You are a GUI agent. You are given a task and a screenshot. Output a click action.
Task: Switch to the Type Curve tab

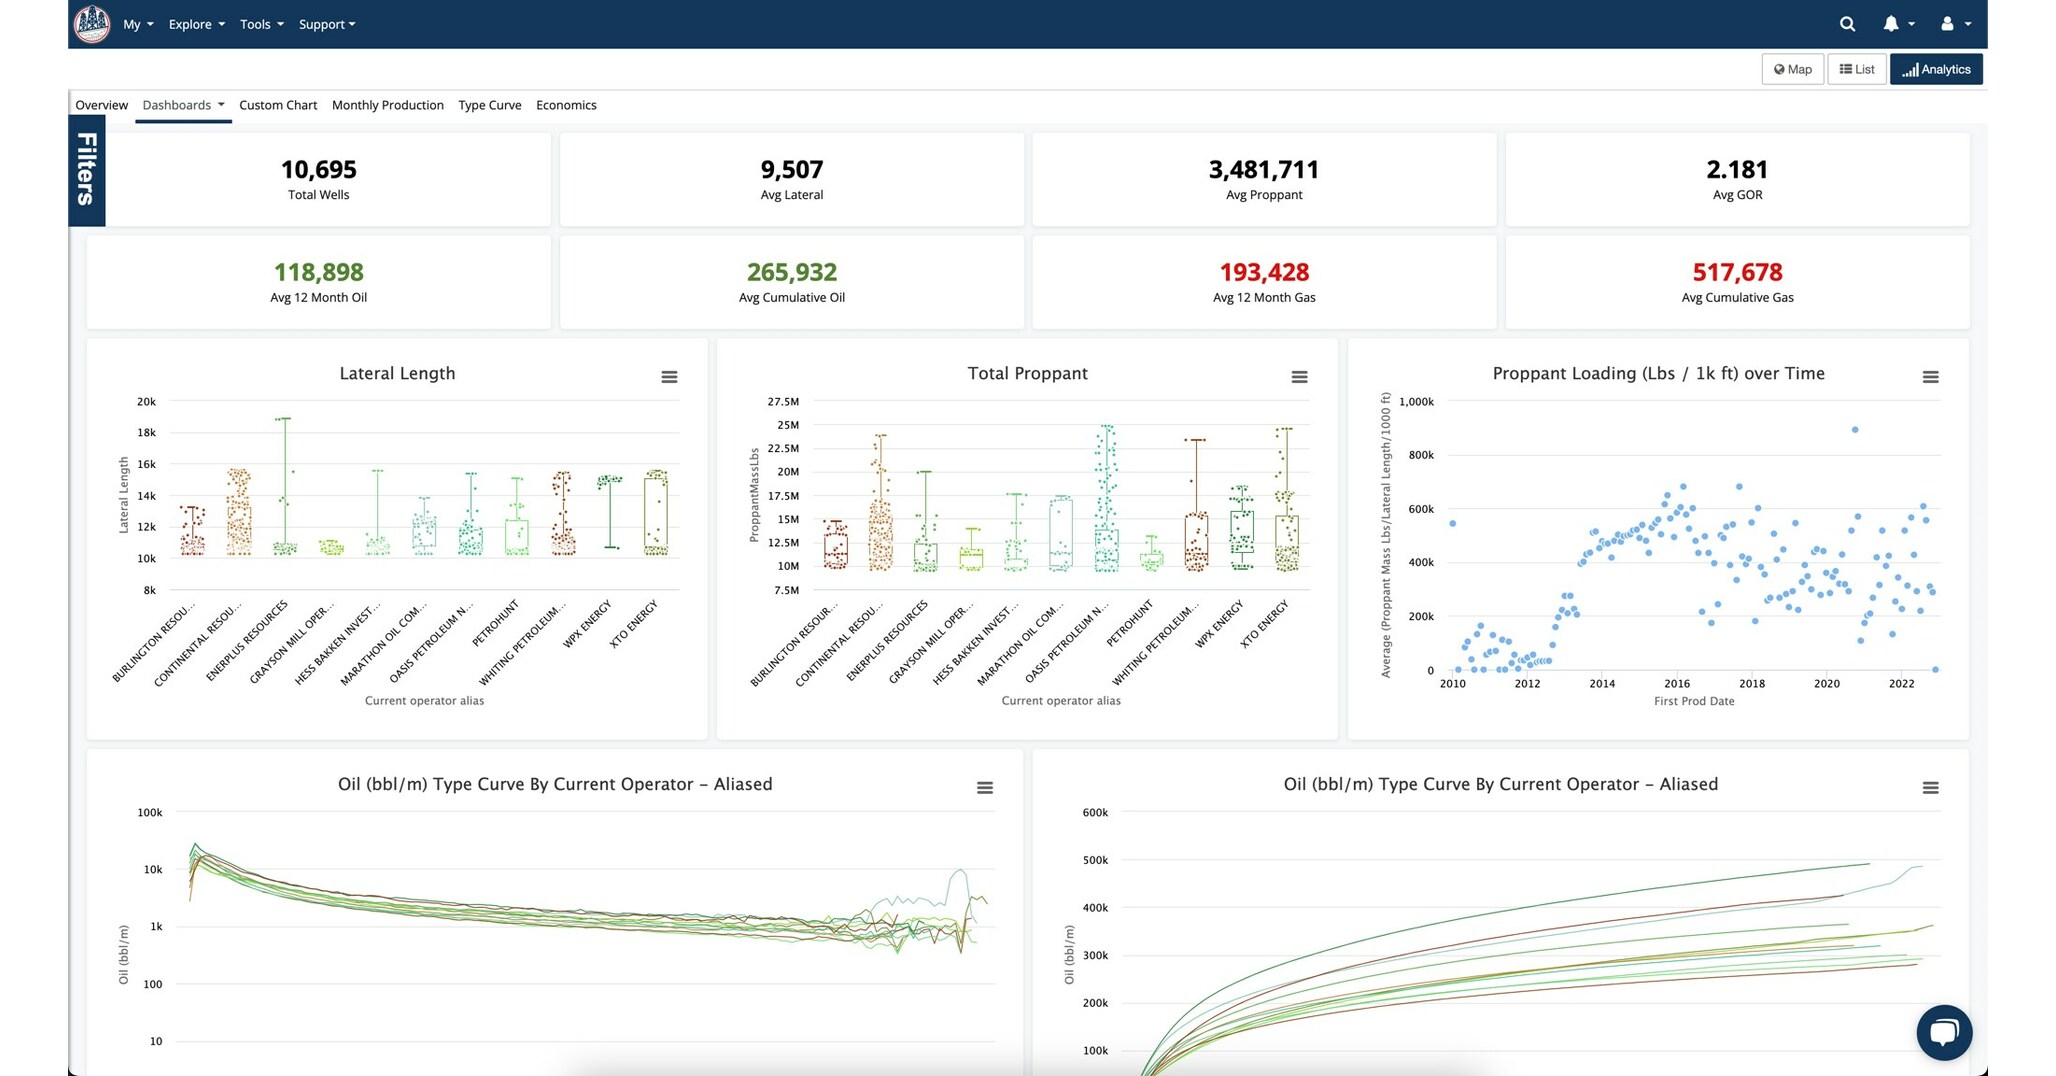(489, 104)
